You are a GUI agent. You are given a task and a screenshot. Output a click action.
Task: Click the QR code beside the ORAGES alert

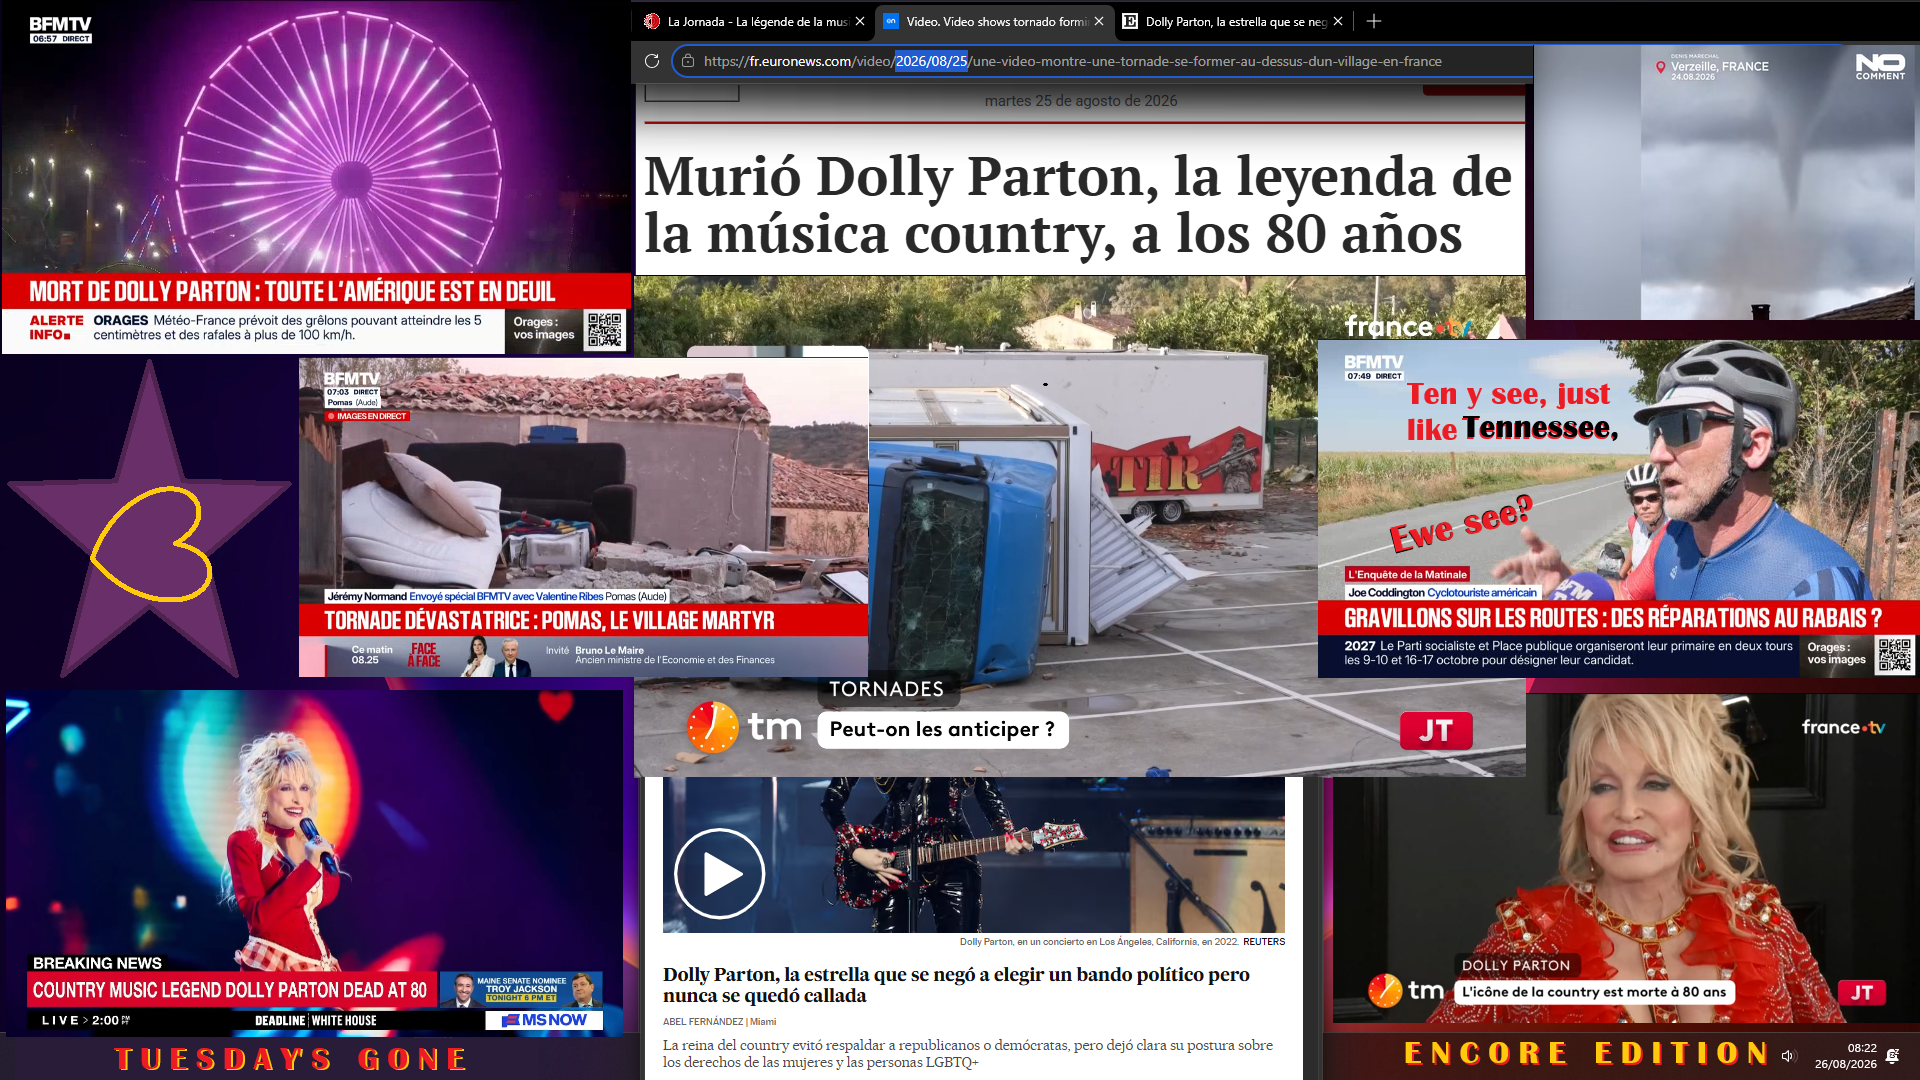[605, 330]
